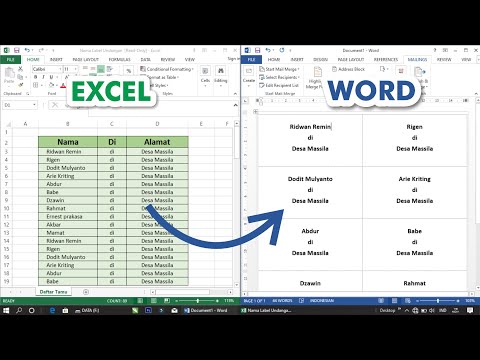Adjust the Word zoom slider
This screenshot has height=360, width=480.
pyautogui.click(x=438, y=301)
